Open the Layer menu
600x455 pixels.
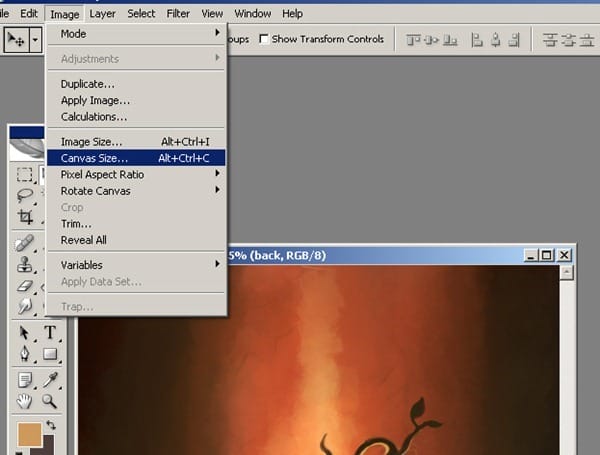(x=102, y=14)
